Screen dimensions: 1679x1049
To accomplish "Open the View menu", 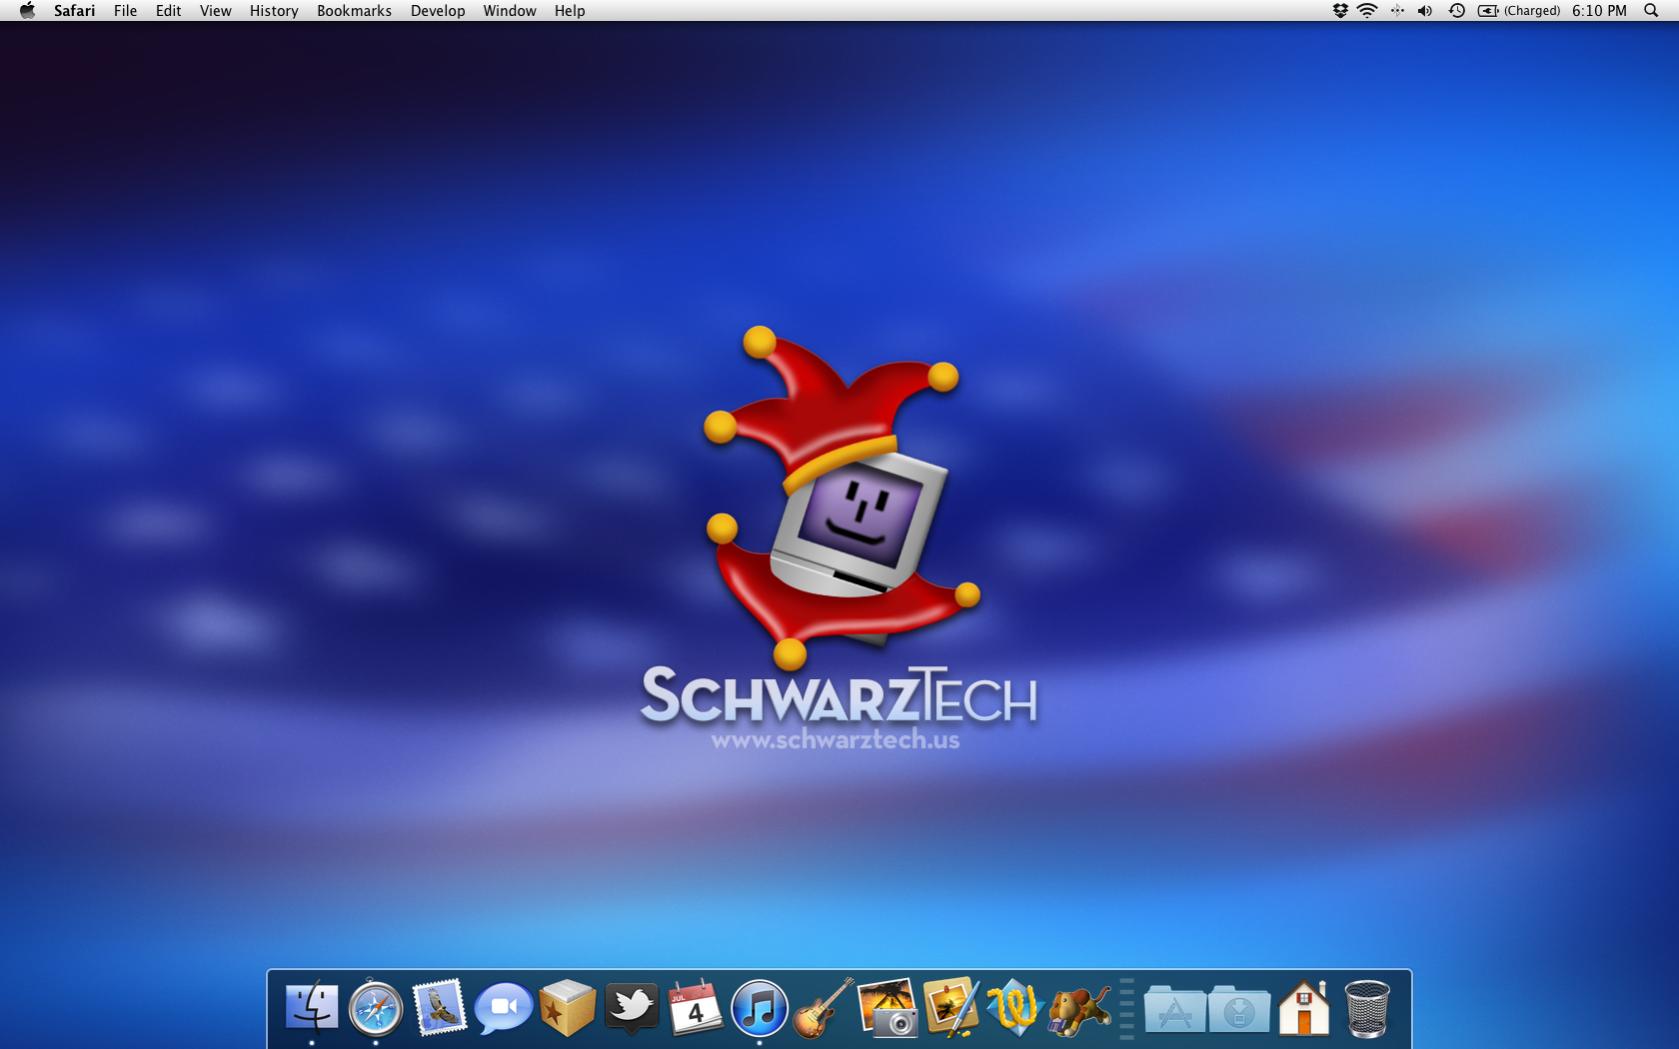I will [215, 11].
